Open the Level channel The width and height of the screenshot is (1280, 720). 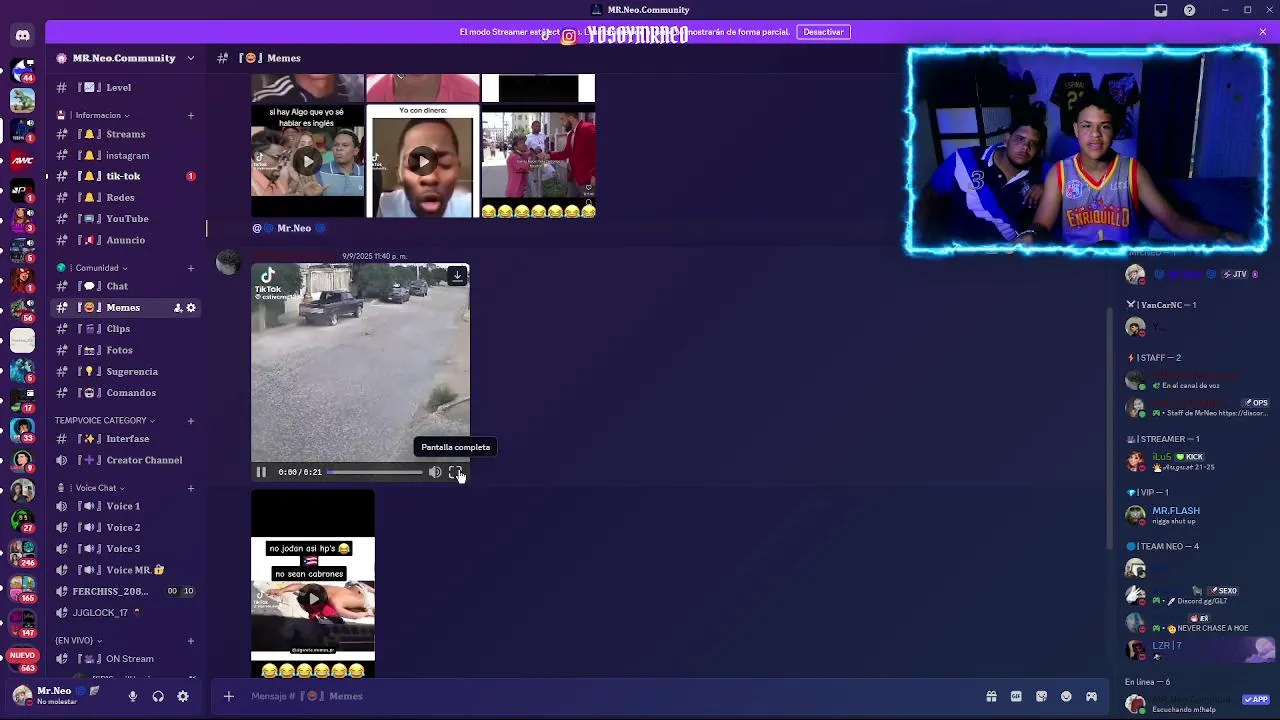[126, 87]
